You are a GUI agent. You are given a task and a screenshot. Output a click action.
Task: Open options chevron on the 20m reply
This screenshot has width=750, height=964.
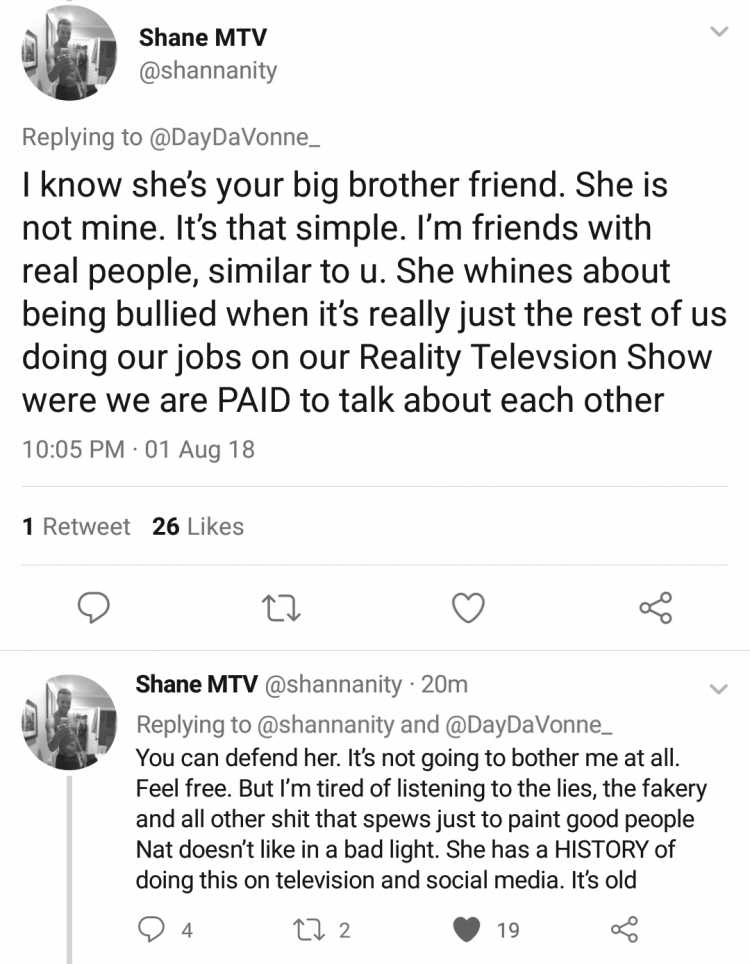tap(719, 689)
